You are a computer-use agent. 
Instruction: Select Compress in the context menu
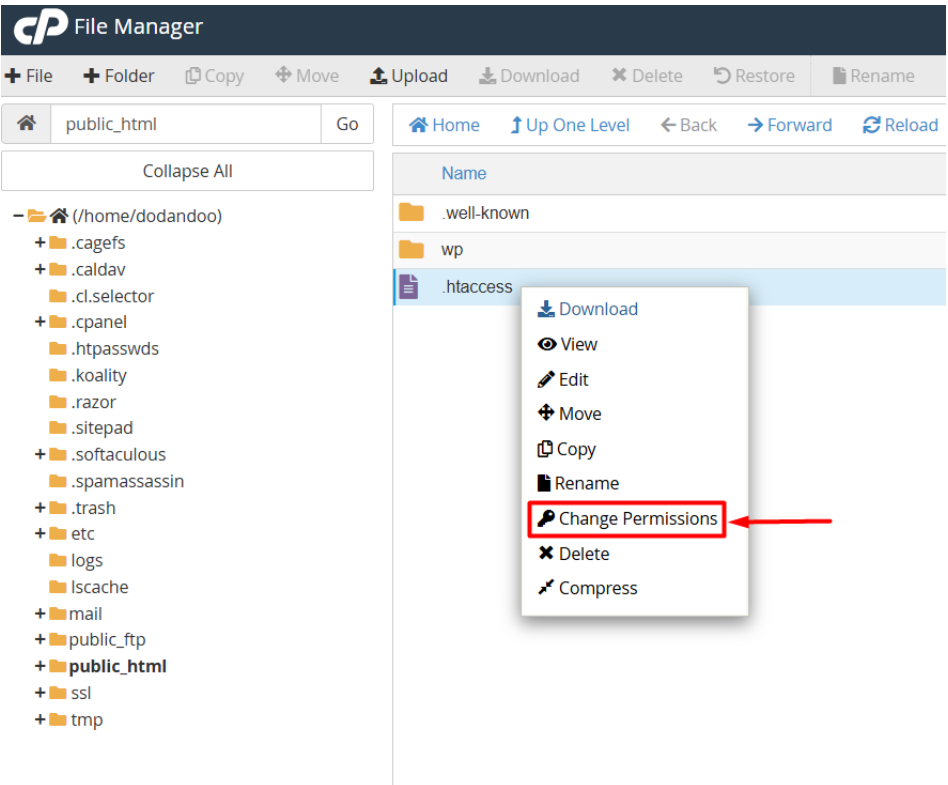pyautogui.click(x=597, y=588)
